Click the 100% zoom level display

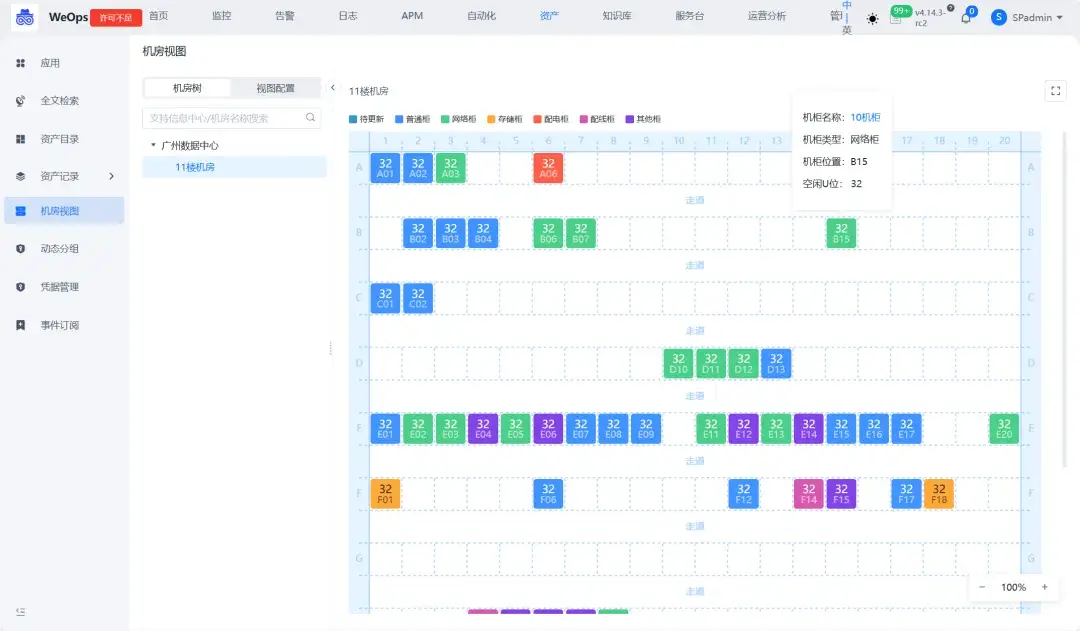pos(1013,587)
